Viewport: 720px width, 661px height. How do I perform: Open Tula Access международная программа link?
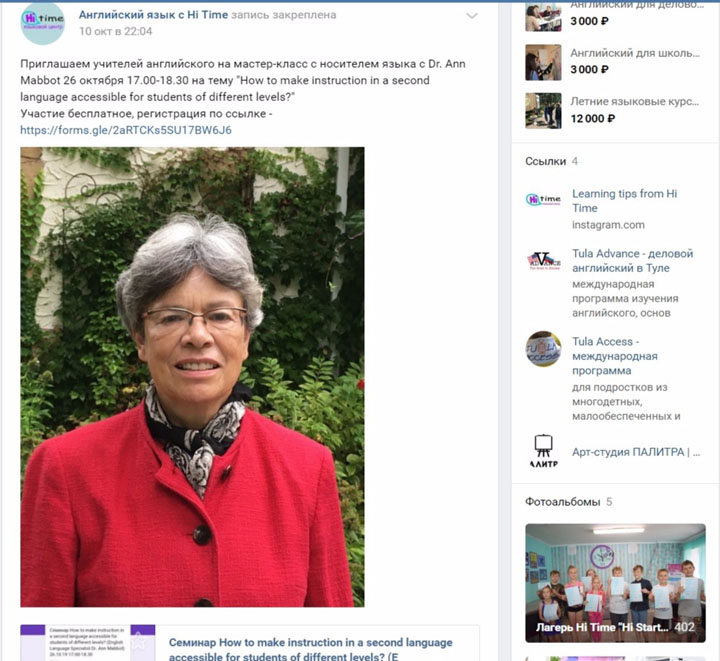(614, 356)
